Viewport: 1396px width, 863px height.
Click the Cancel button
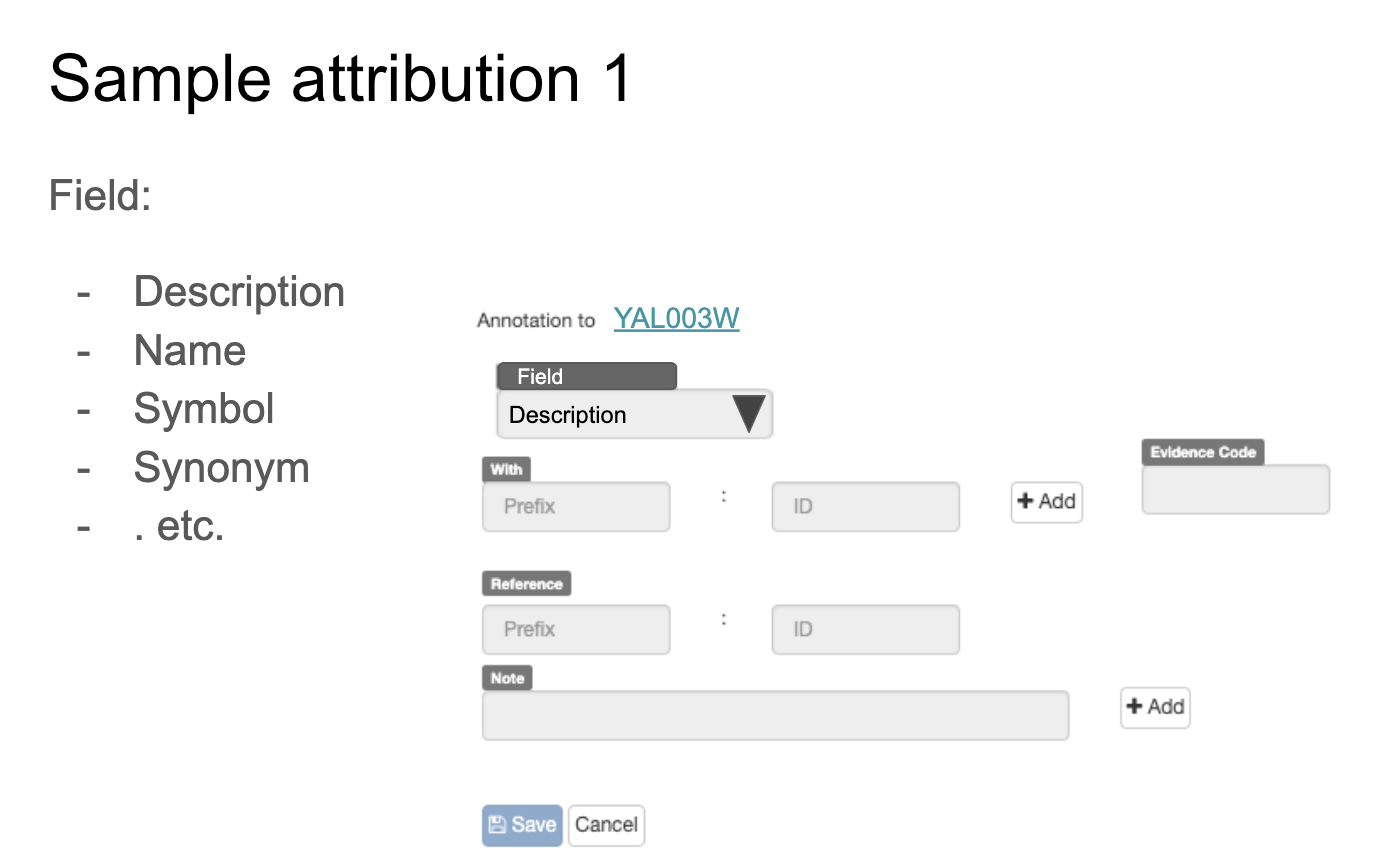[x=605, y=824]
